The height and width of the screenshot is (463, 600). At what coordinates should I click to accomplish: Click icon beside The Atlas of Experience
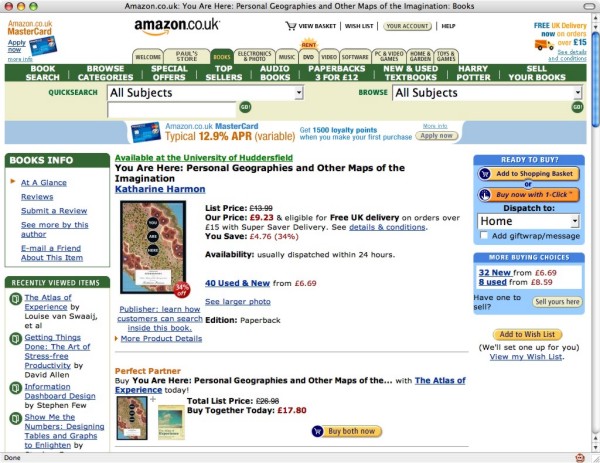click(x=15, y=297)
